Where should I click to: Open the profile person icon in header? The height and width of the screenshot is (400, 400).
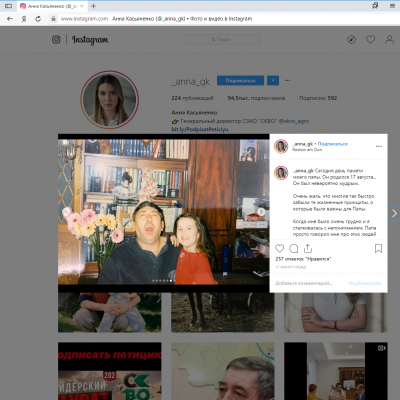coord(389,40)
